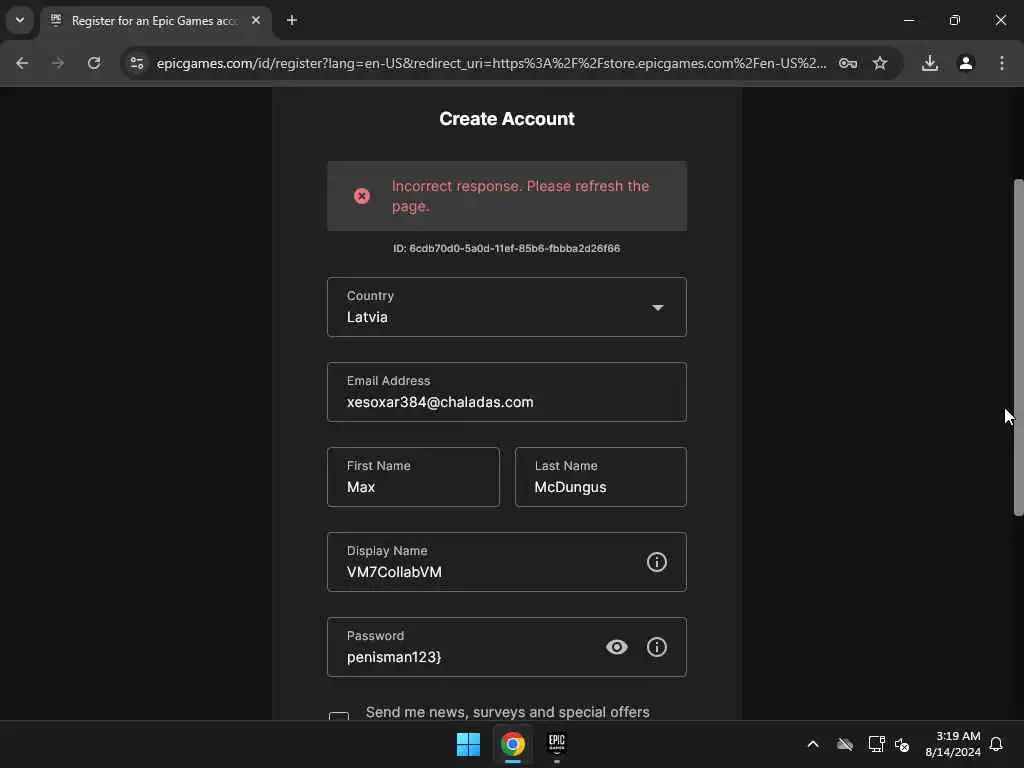The height and width of the screenshot is (768, 1024).
Task: Open the Country dropdown showing Latvia
Action: pos(507,307)
